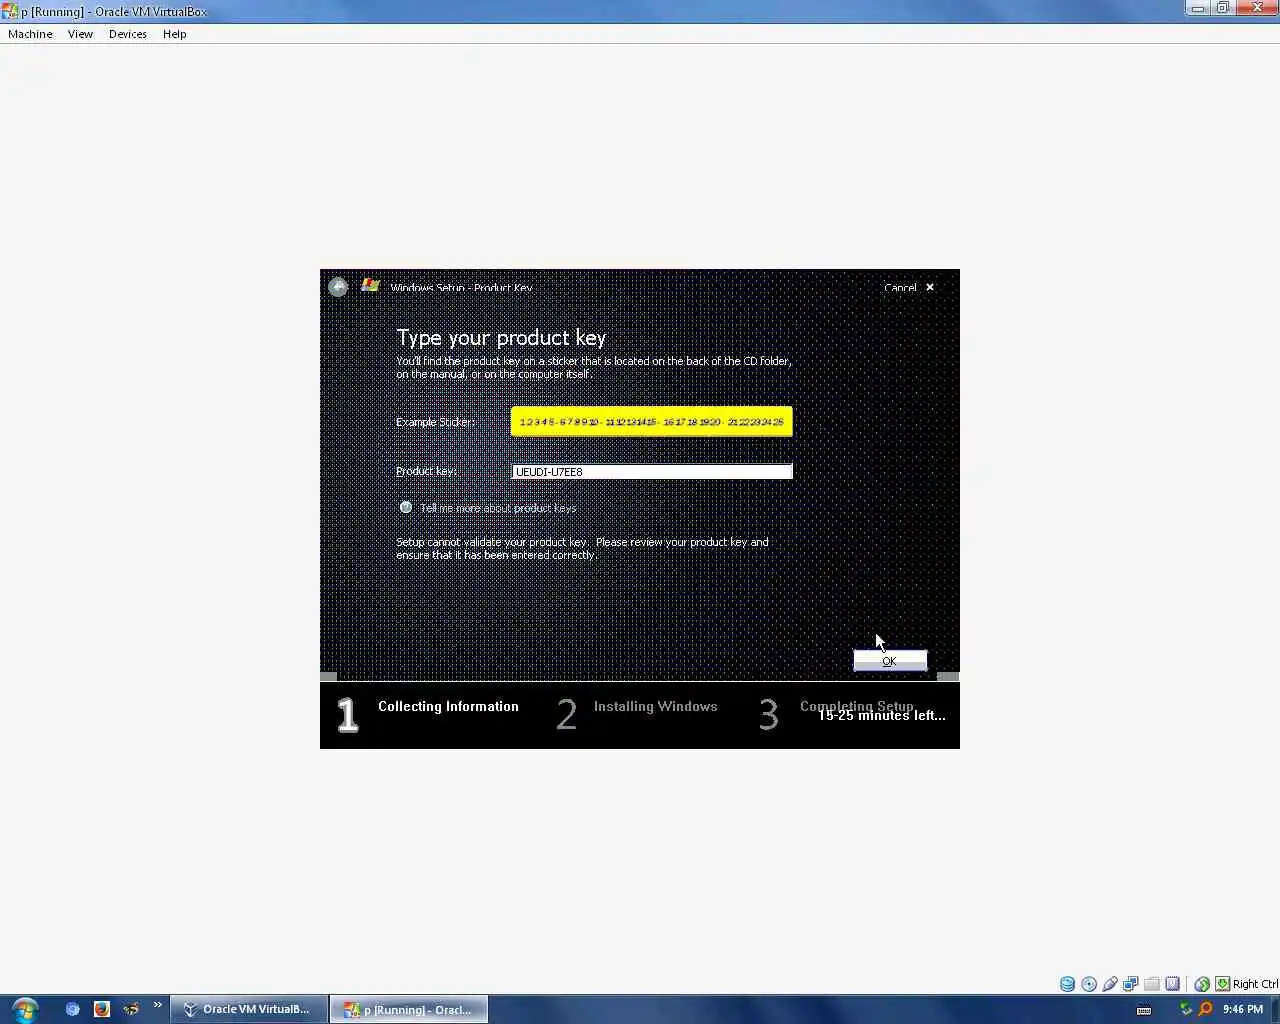Open Tell me more about product keys

498,508
